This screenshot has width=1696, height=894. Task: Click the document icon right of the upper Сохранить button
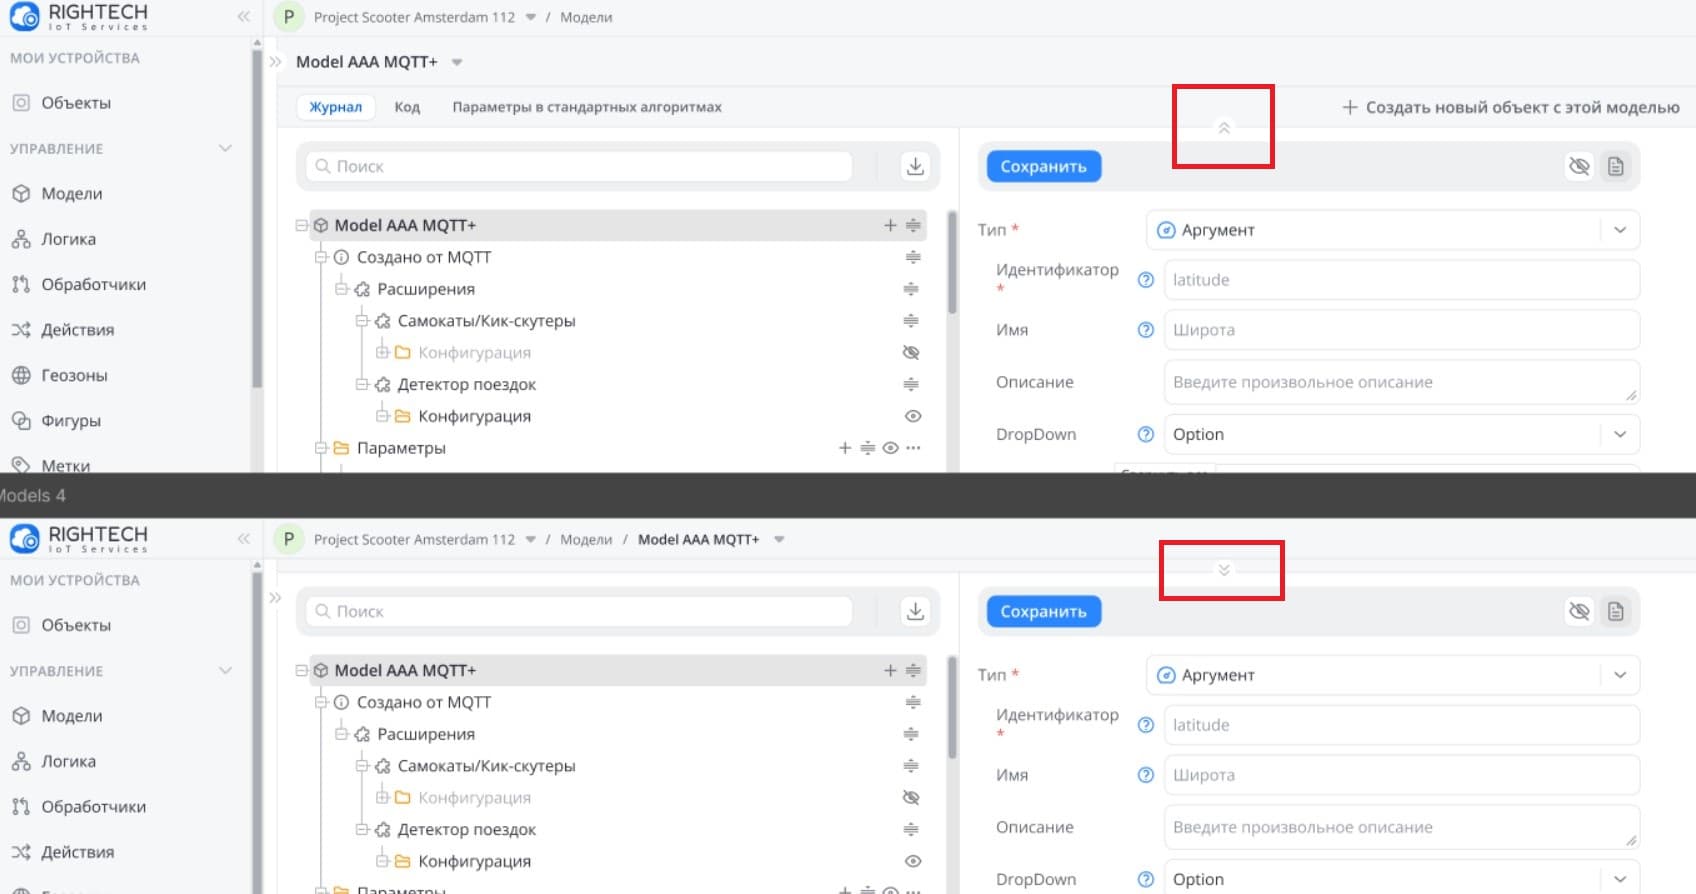coord(1615,166)
